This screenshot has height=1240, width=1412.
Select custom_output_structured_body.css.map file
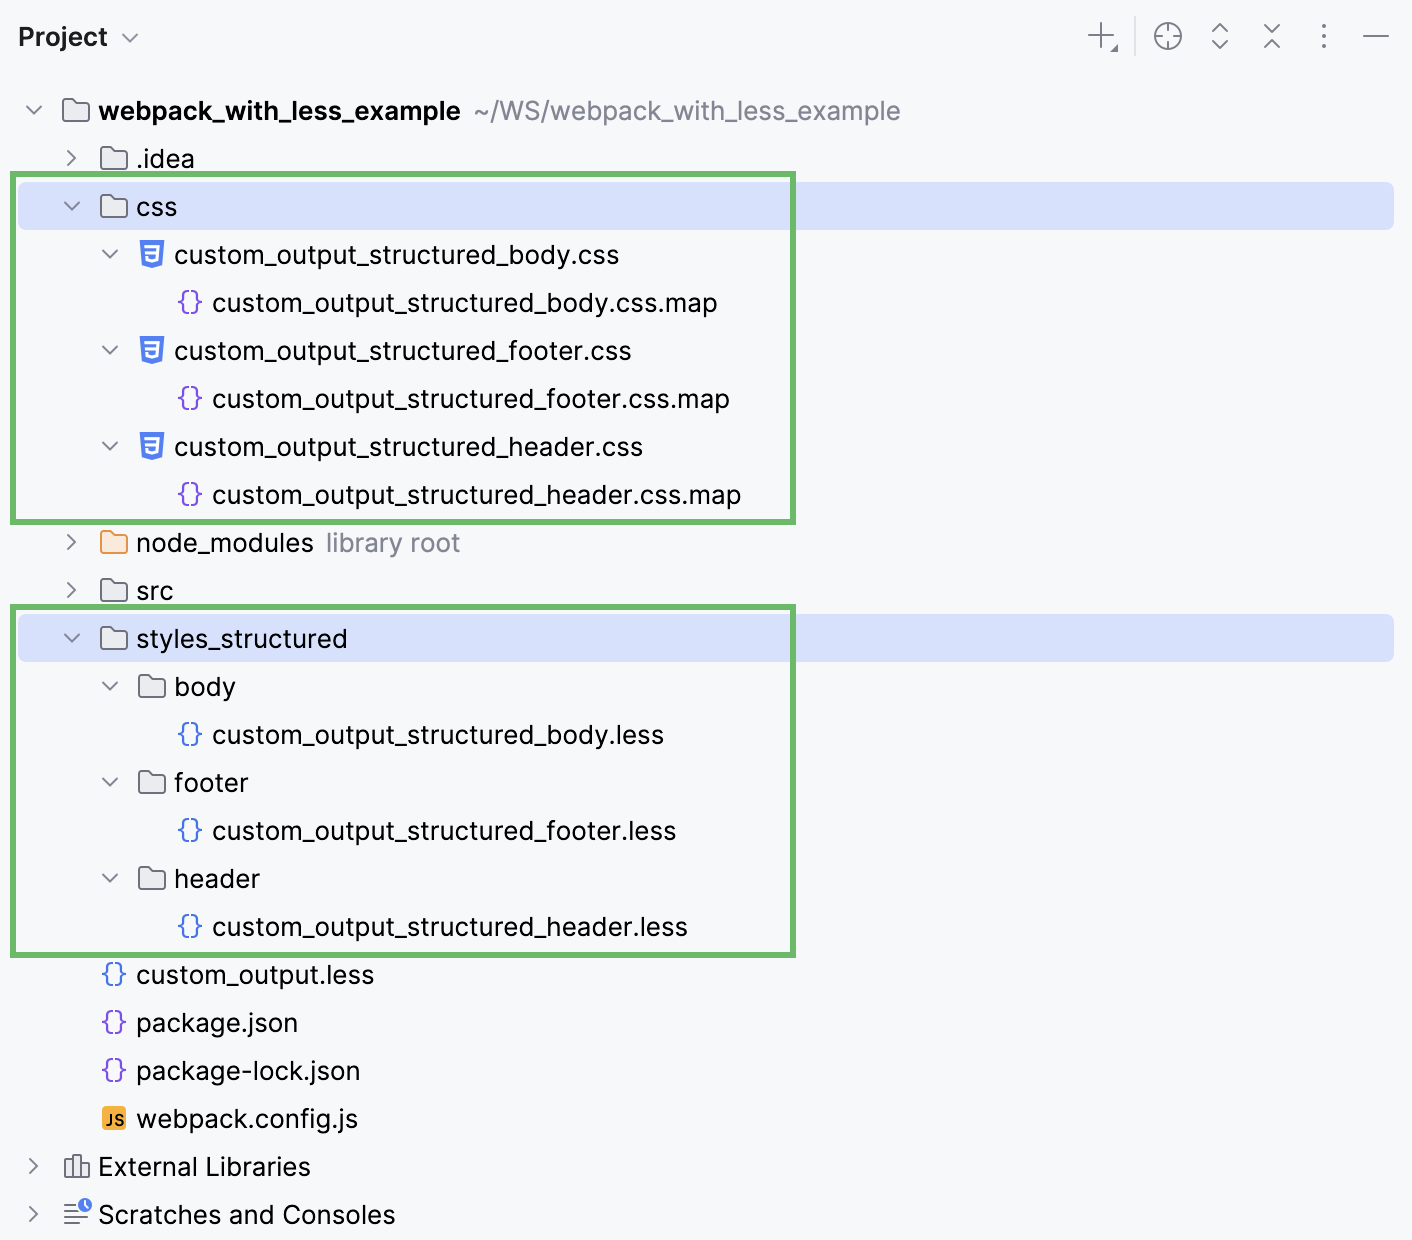[x=464, y=303]
